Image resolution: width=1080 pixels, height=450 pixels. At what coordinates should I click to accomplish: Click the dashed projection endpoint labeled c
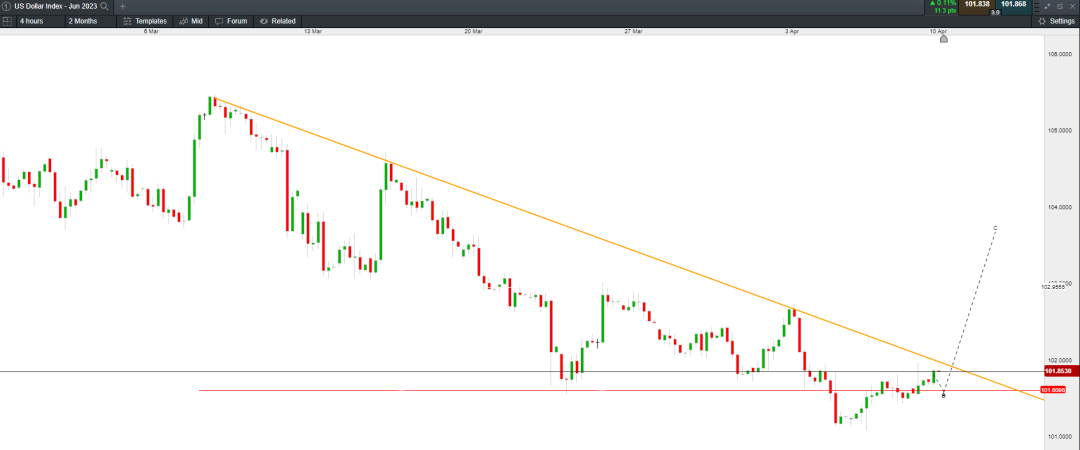click(x=996, y=227)
